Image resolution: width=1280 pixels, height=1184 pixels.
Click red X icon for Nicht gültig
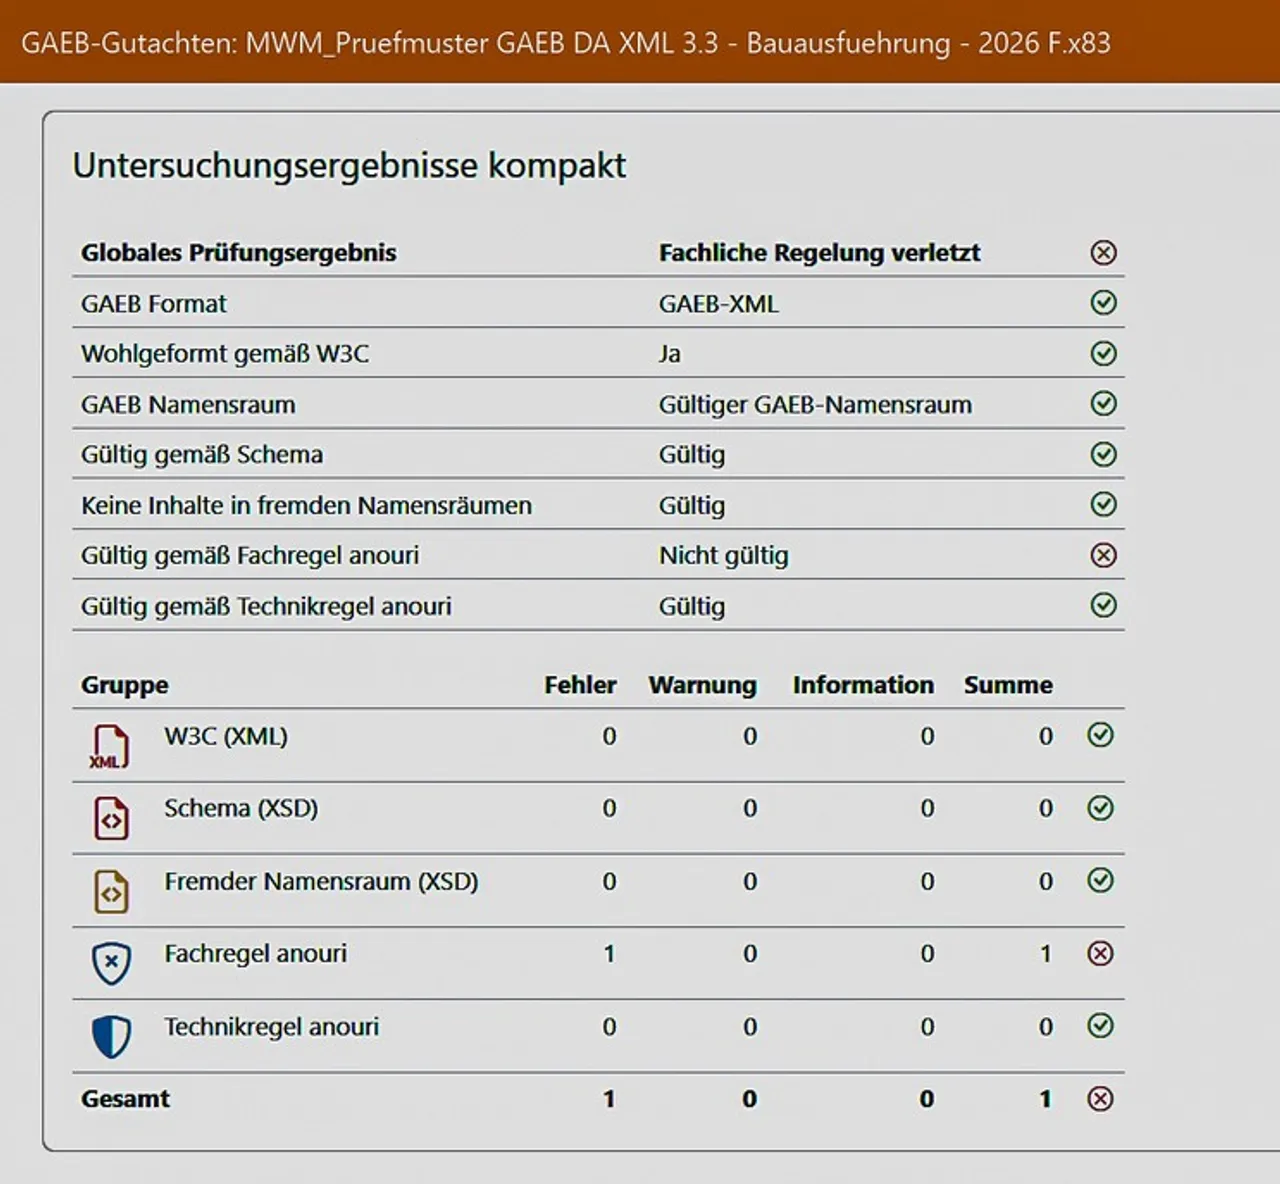click(x=1103, y=555)
